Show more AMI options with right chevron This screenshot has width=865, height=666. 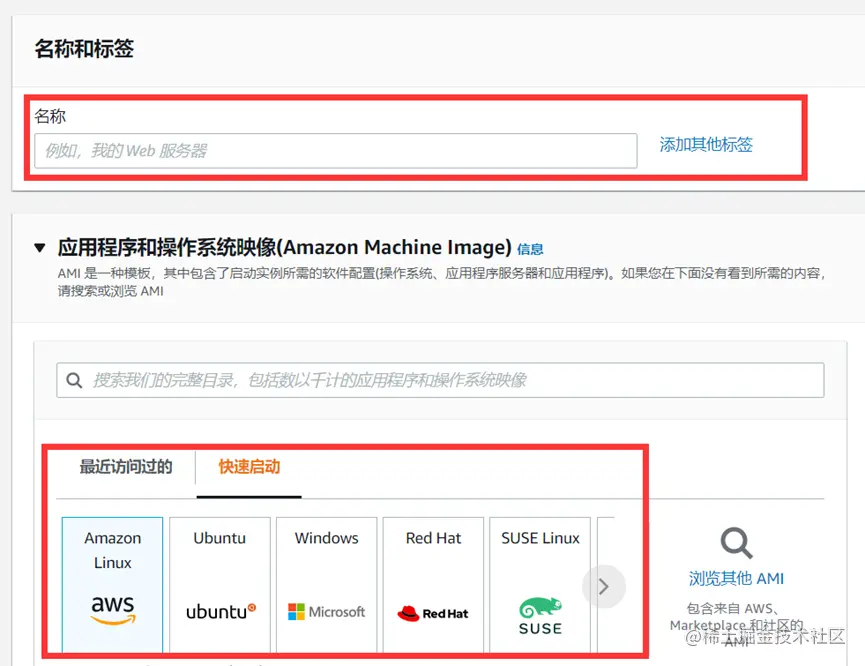604,587
